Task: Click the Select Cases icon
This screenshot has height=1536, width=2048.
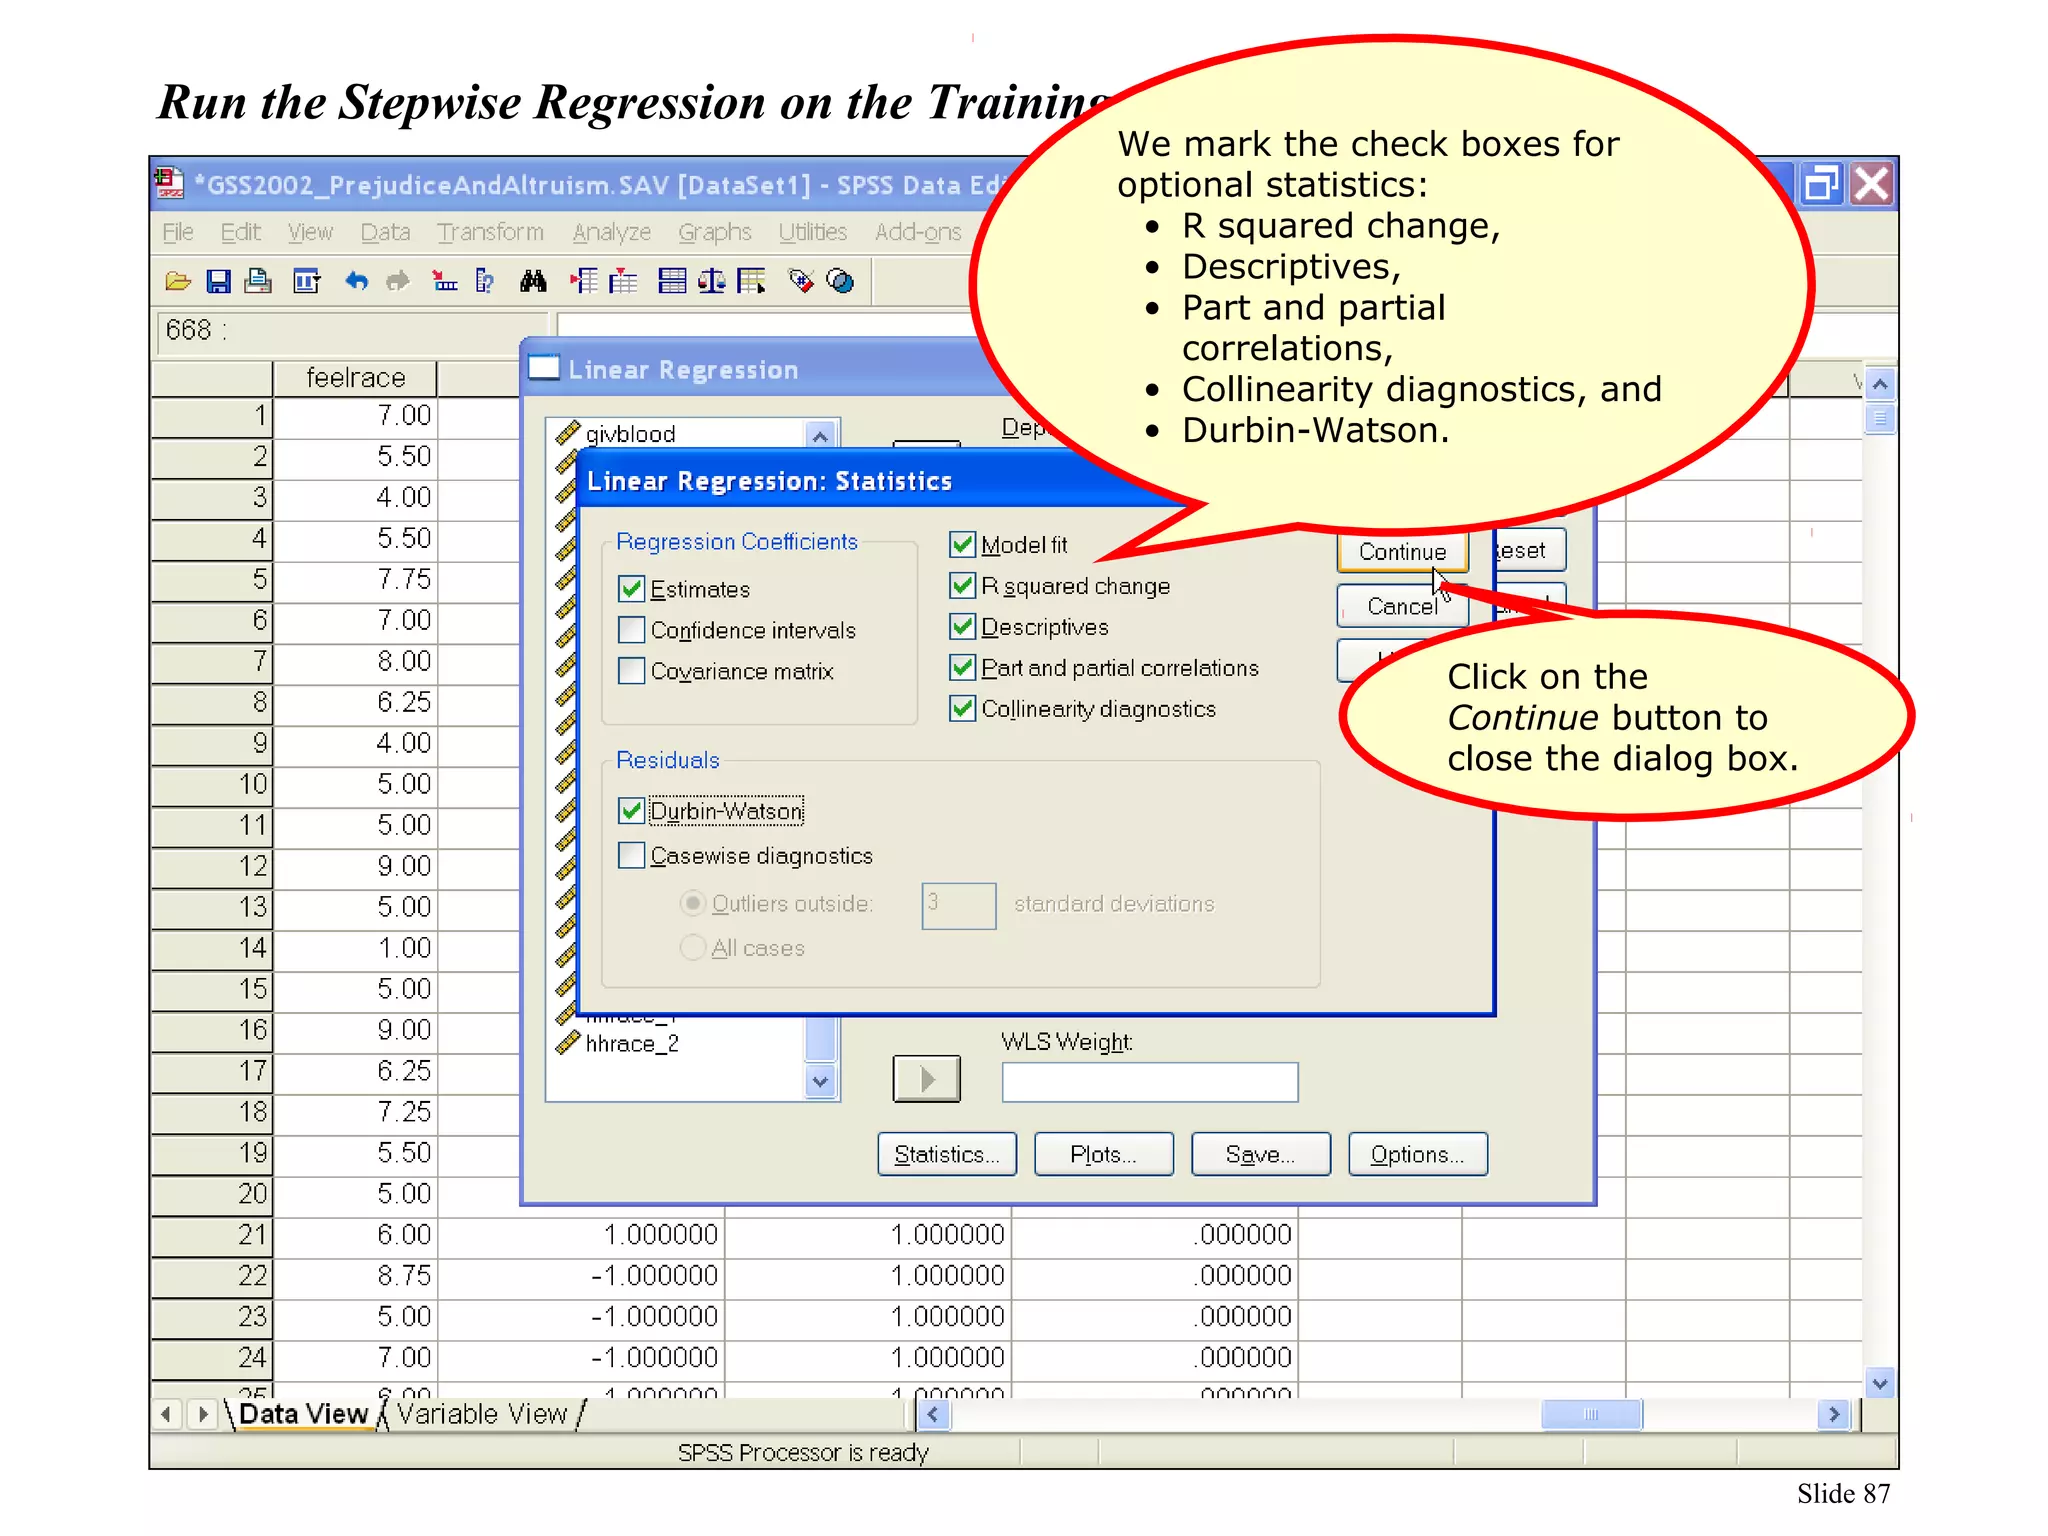Action: (x=752, y=282)
